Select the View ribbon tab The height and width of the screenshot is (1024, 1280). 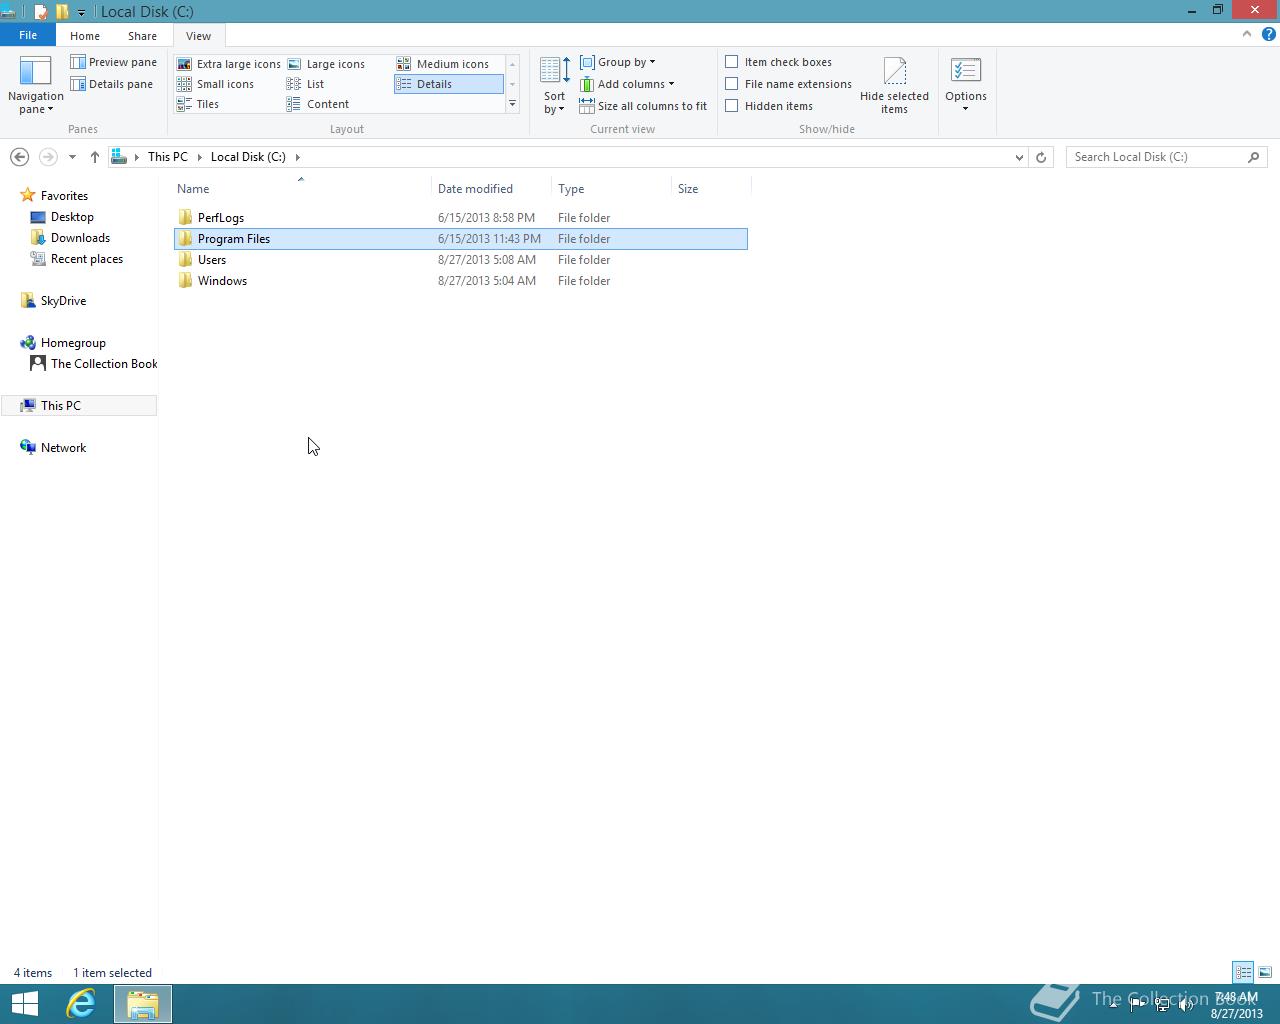(198, 36)
